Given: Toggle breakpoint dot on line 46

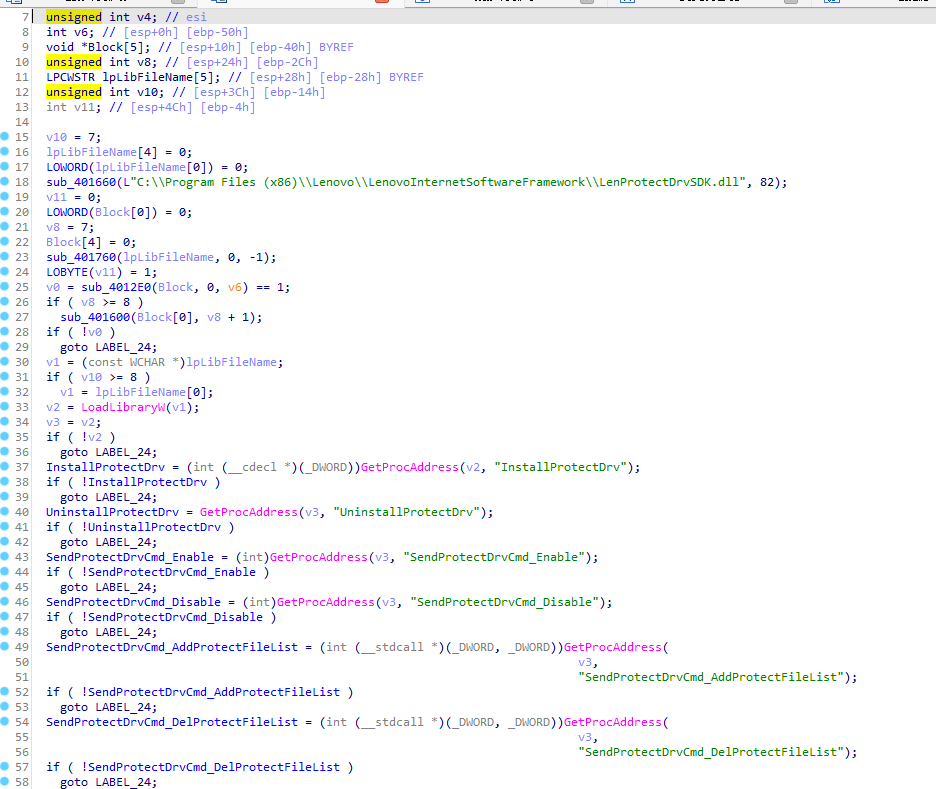Looking at the screenshot, I should 5,602.
